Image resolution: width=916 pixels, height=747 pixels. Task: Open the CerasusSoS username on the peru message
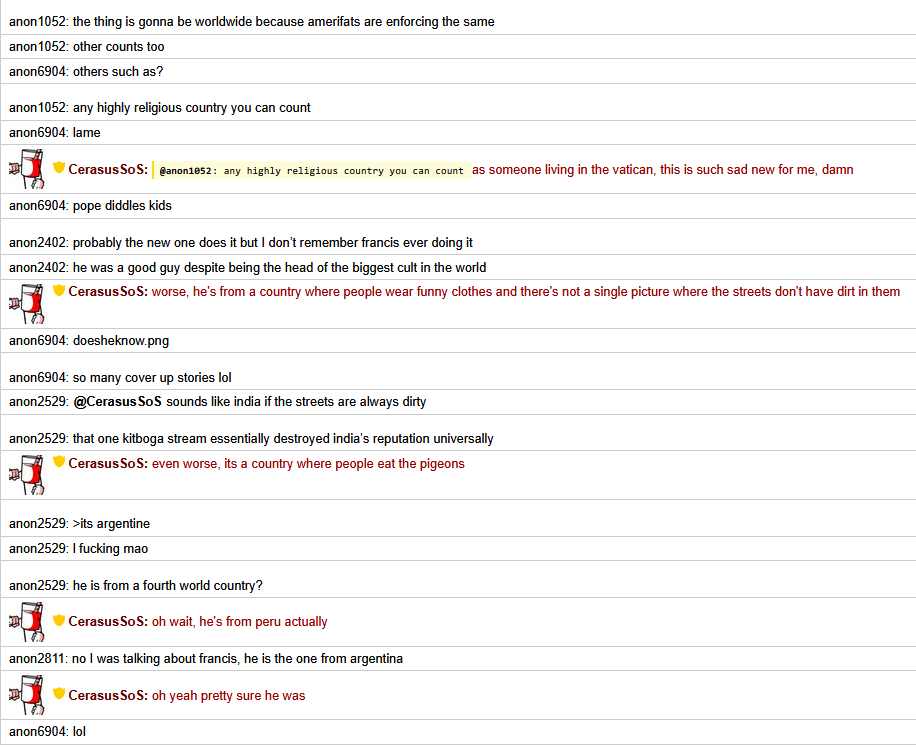(108, 621)
